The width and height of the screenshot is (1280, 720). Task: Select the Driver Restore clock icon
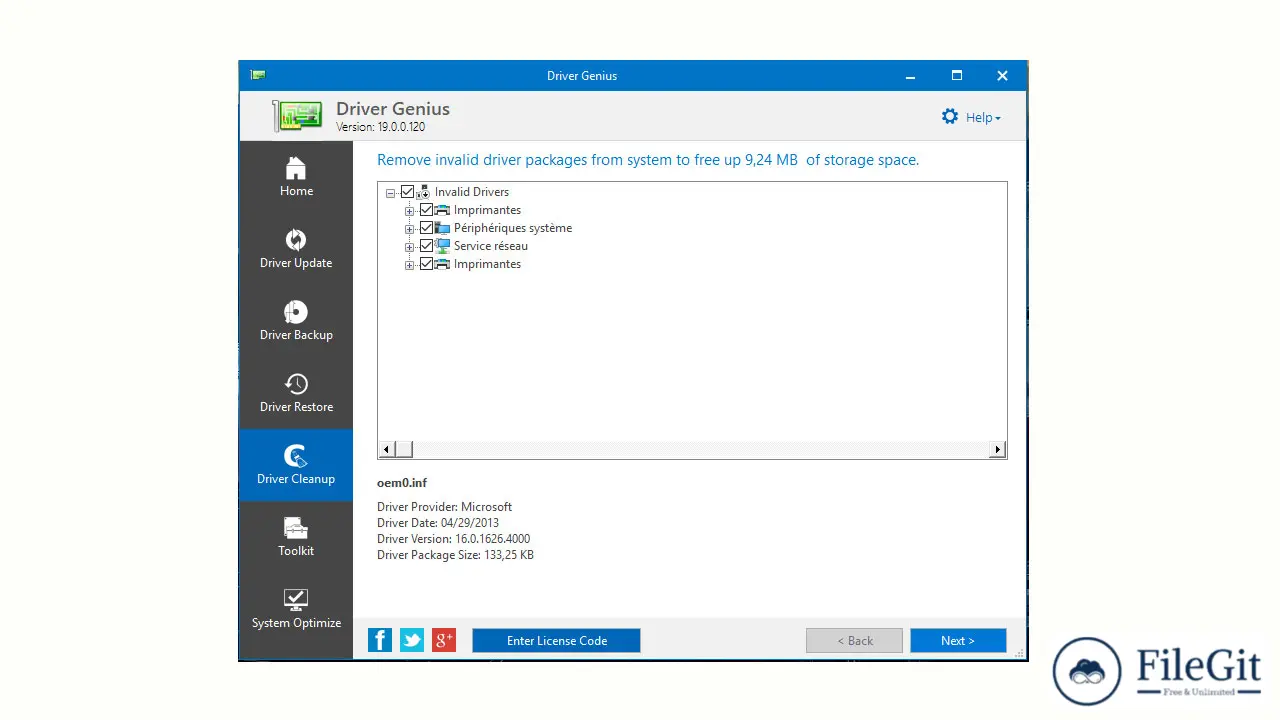296,384
